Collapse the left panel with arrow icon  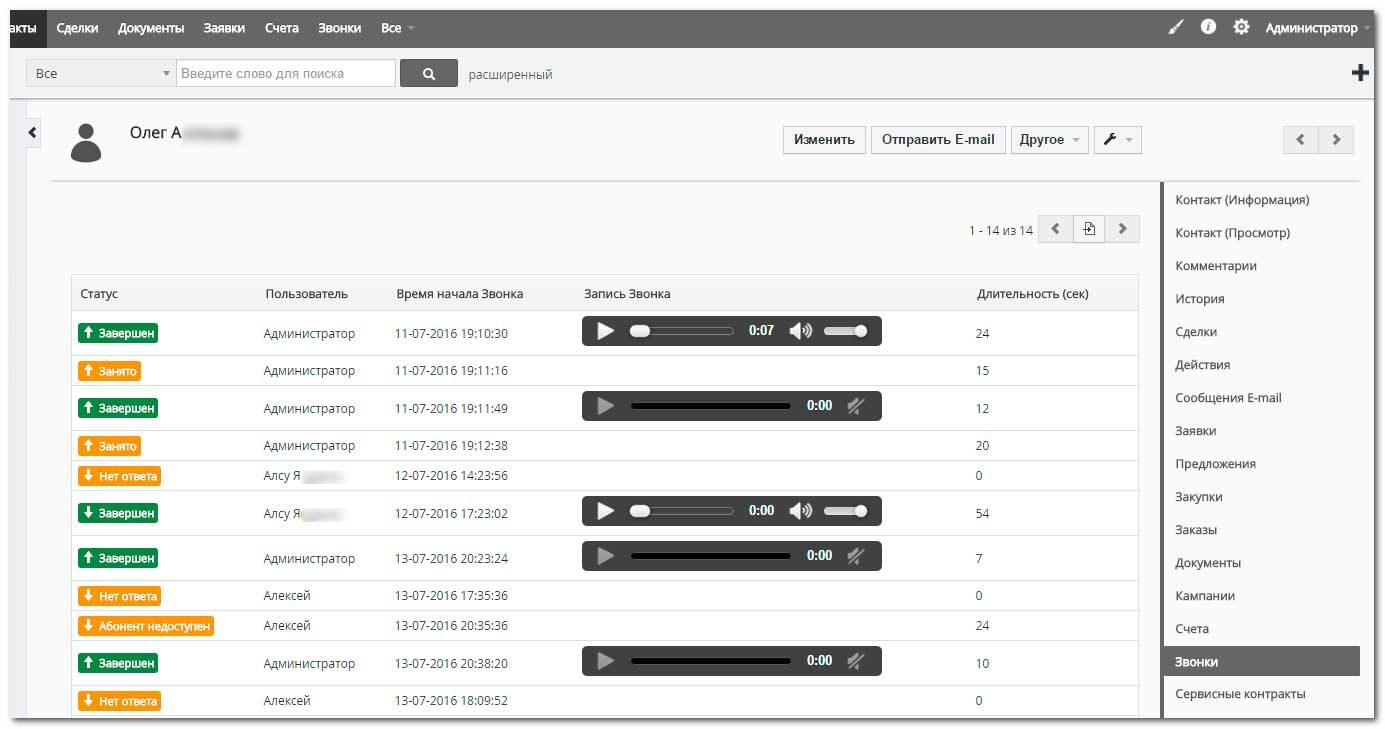click(32, 132)
